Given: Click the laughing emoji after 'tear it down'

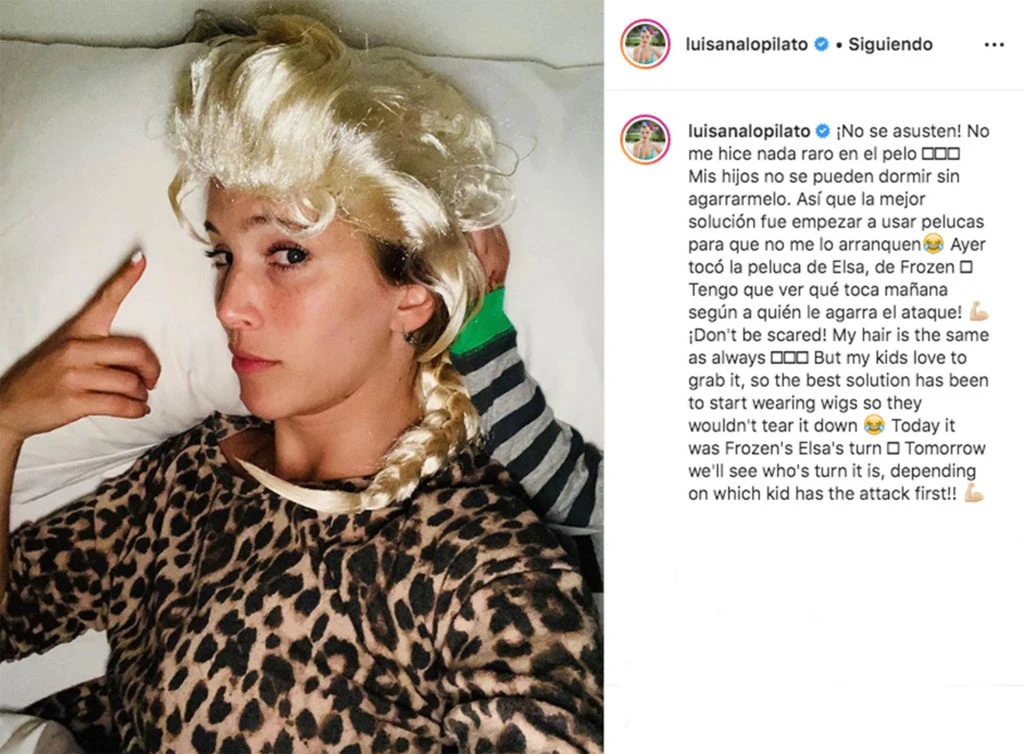Looking at the screenshot, I should pyautogui.click(x=873, y=426).
